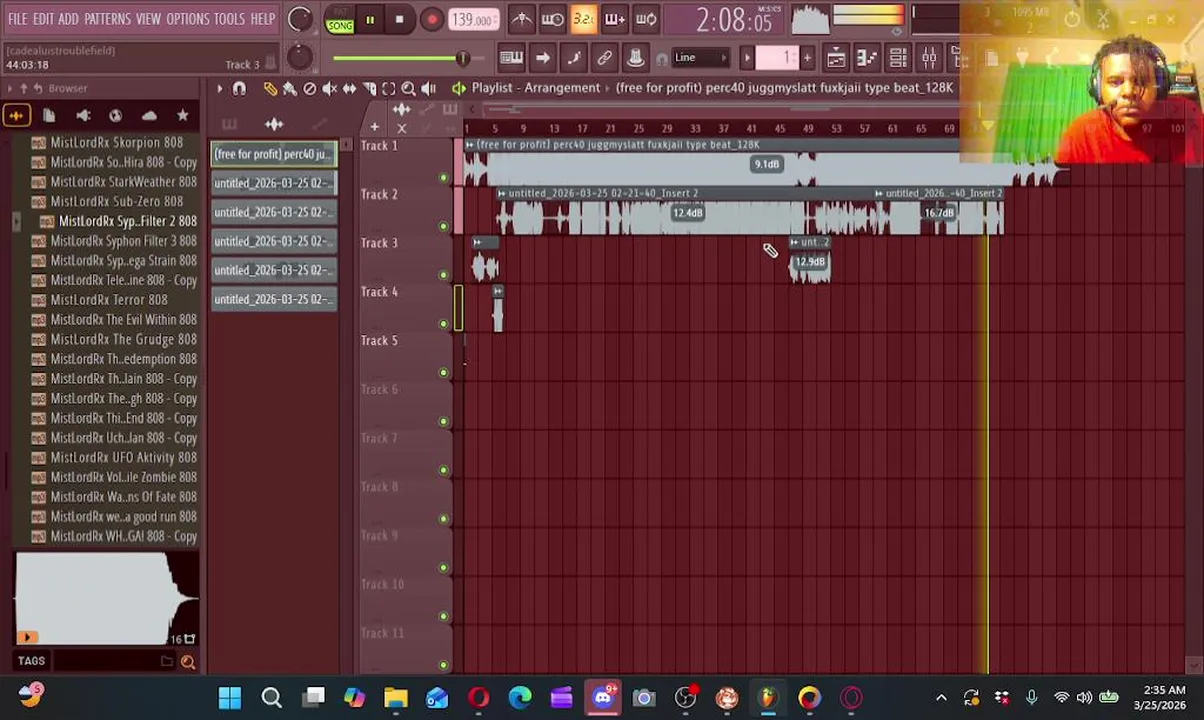Click the record button
Image resolution: width=1204 pixels, height=720 pixels.
[431, 19]
